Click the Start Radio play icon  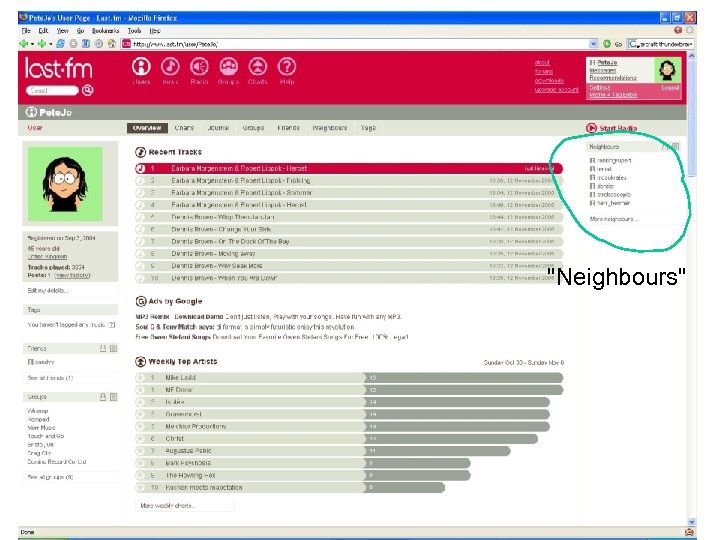(x=591, y=128)
